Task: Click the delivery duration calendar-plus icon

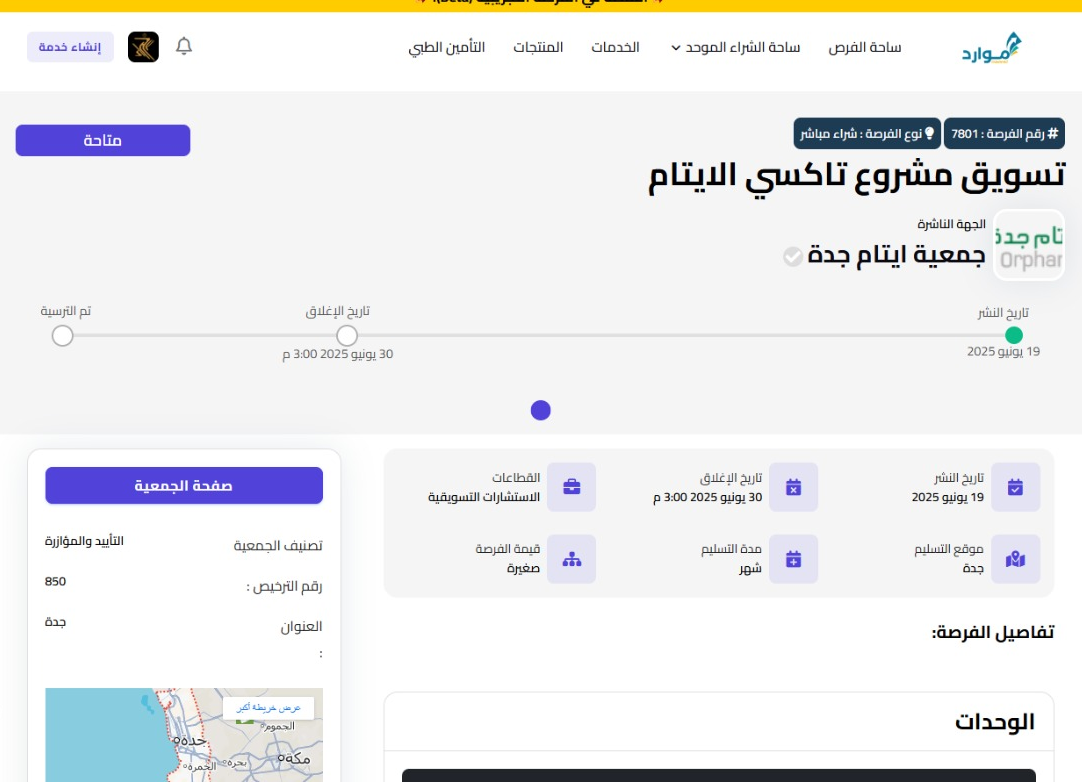Action: click(794, 559)
